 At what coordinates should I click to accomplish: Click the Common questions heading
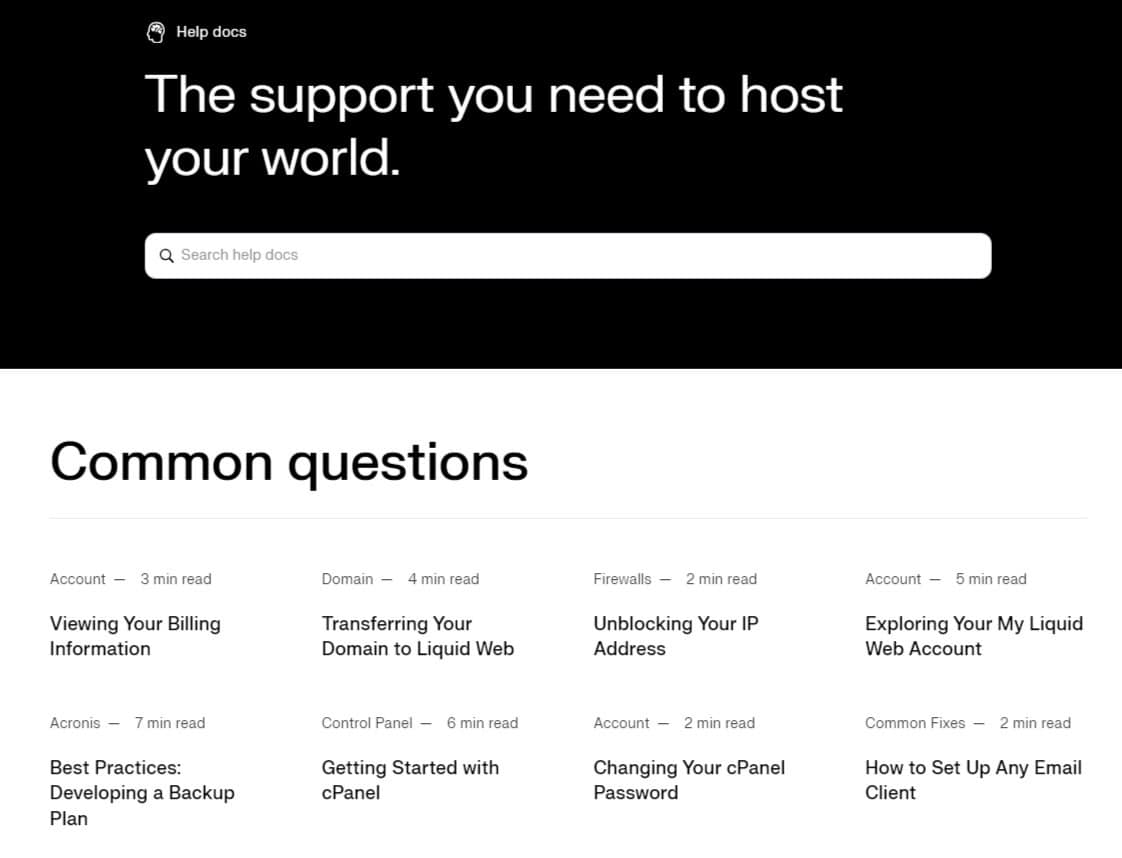tap(289, 462)
